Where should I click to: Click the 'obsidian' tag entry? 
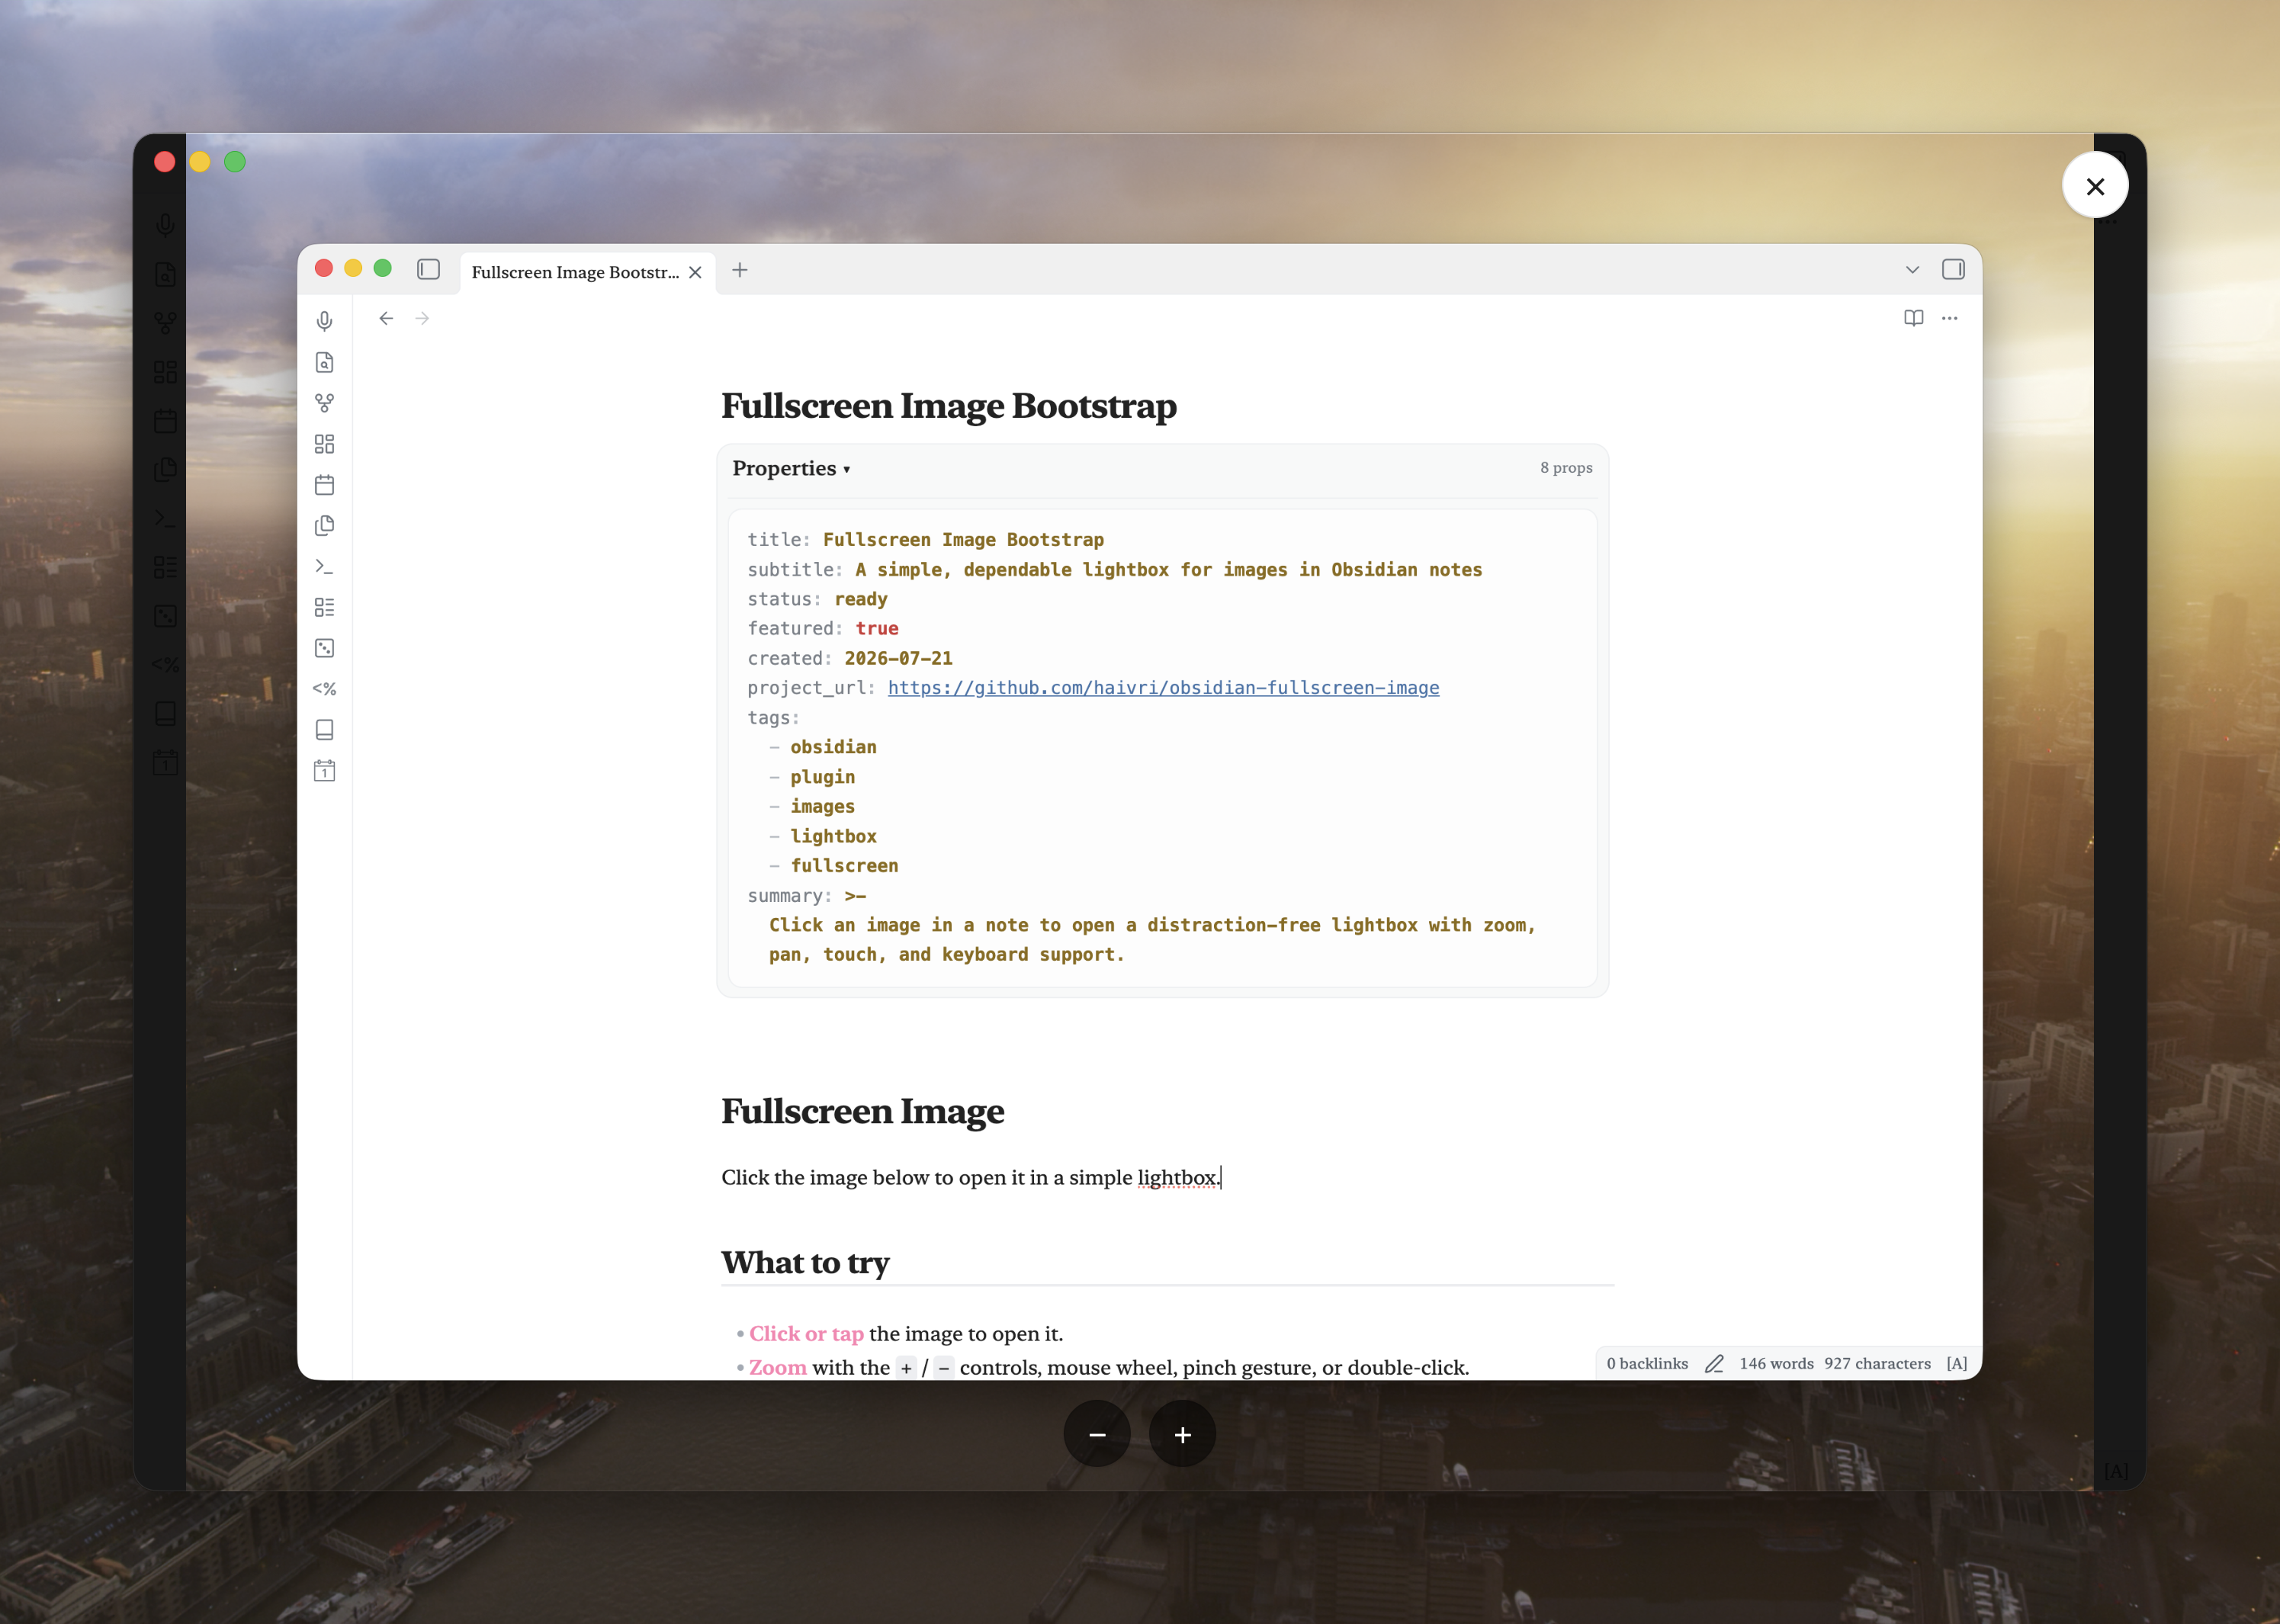pos(833,747)
